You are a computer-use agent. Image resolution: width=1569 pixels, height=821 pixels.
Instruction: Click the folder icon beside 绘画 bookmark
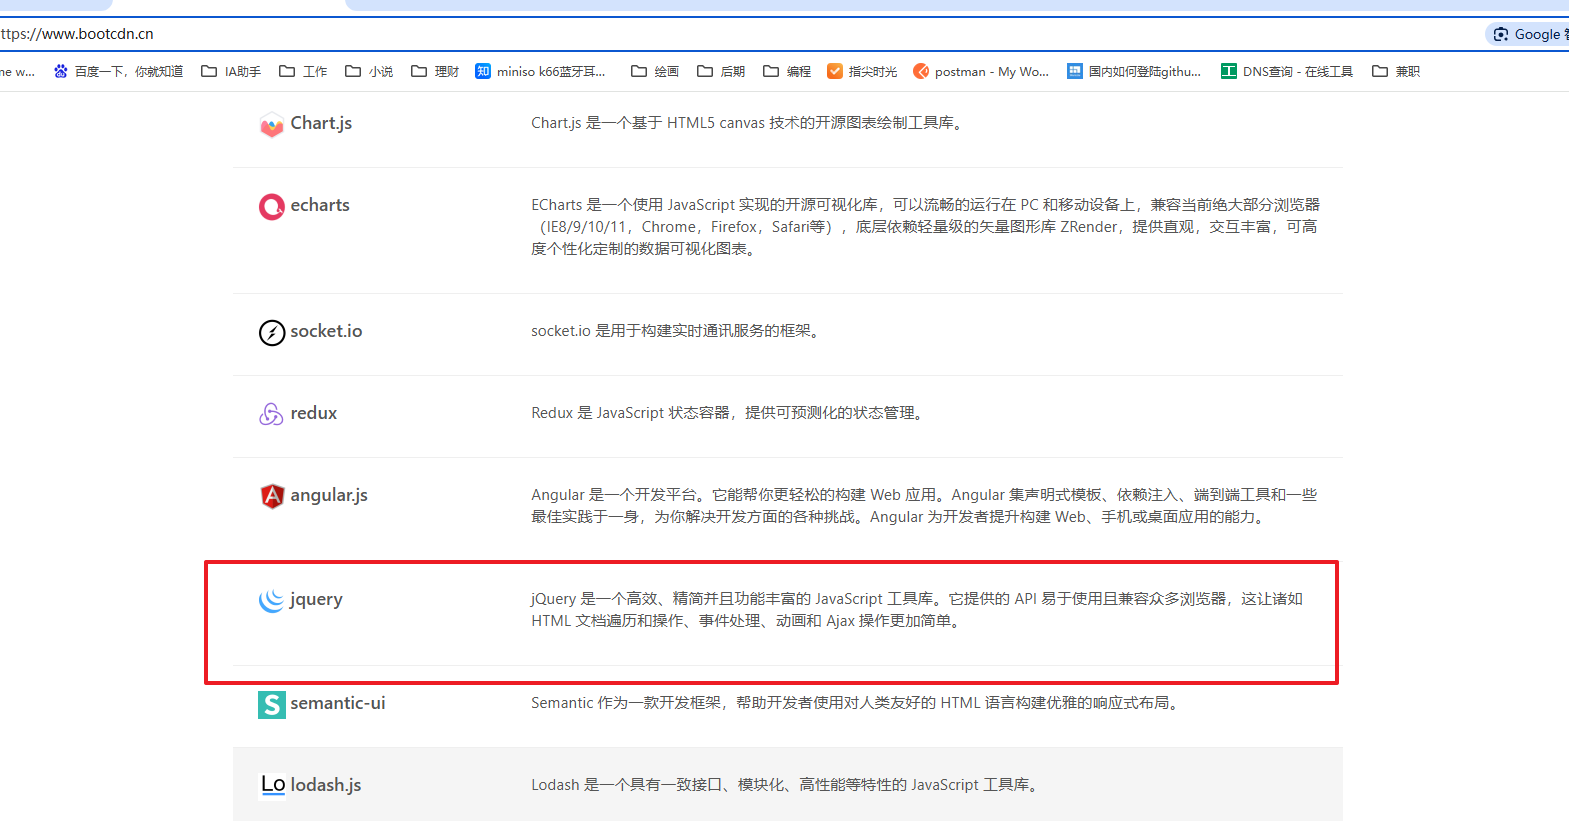[639, 71]
